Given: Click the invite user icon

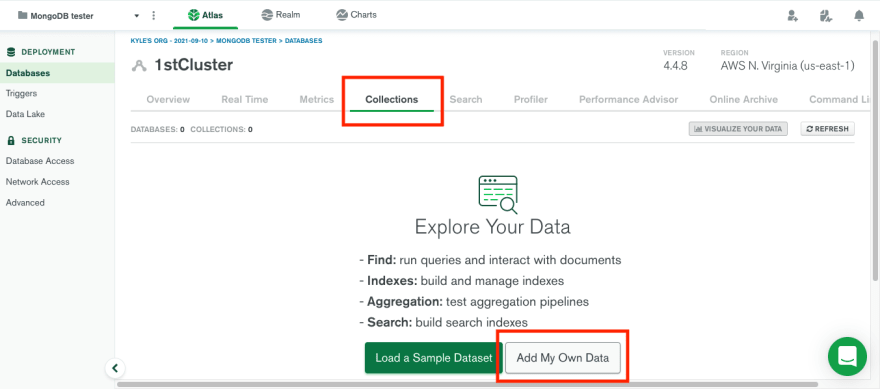Looking at the screenshot, I should (792, 16).
